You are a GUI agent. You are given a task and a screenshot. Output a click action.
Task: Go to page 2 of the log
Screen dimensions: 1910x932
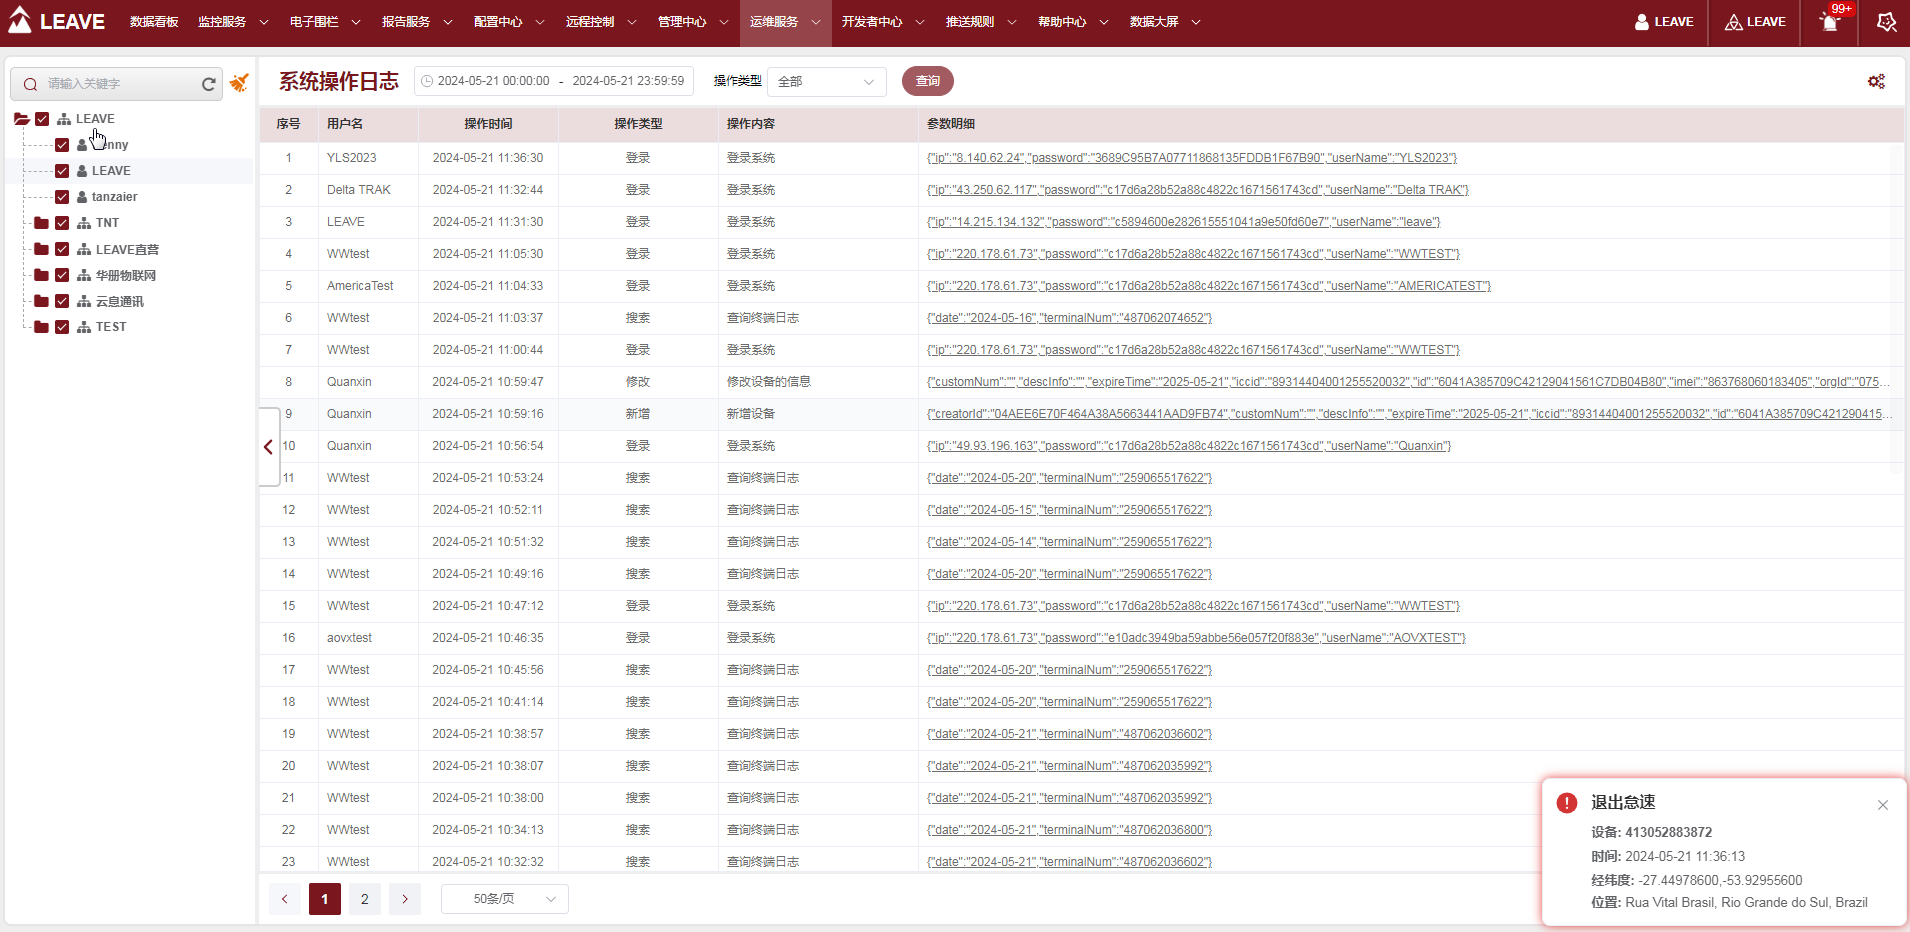pyautogui.click(x=364, y=899)
